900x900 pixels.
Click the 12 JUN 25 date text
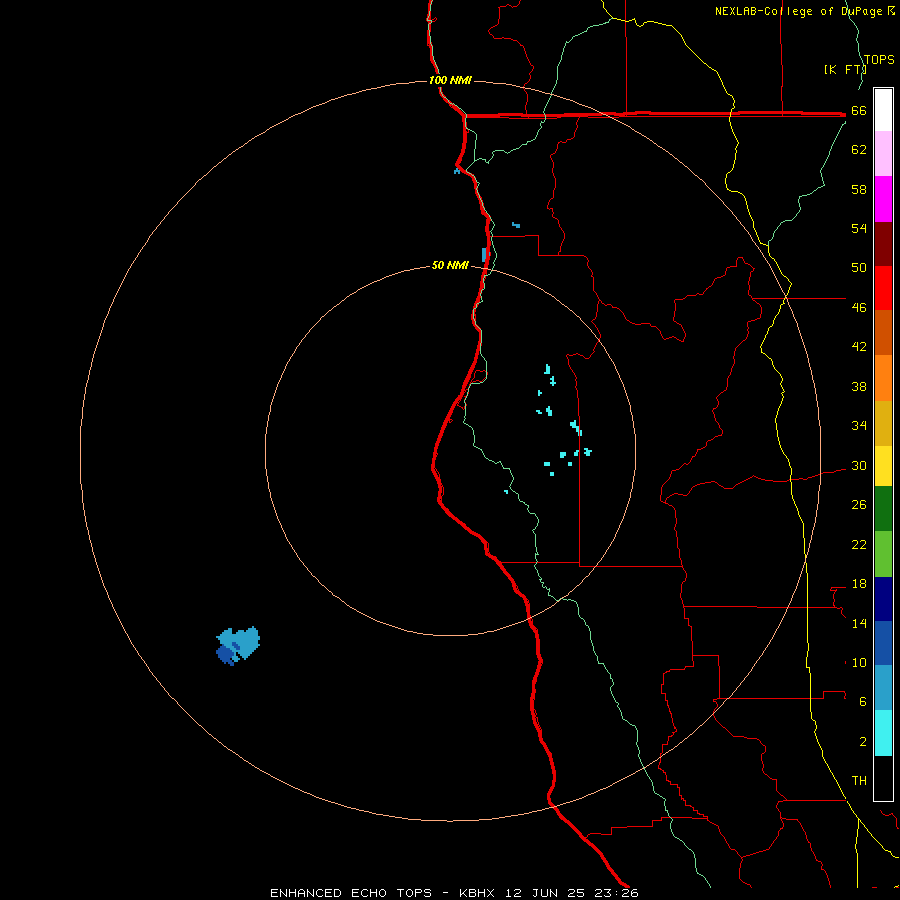(545, 893)
